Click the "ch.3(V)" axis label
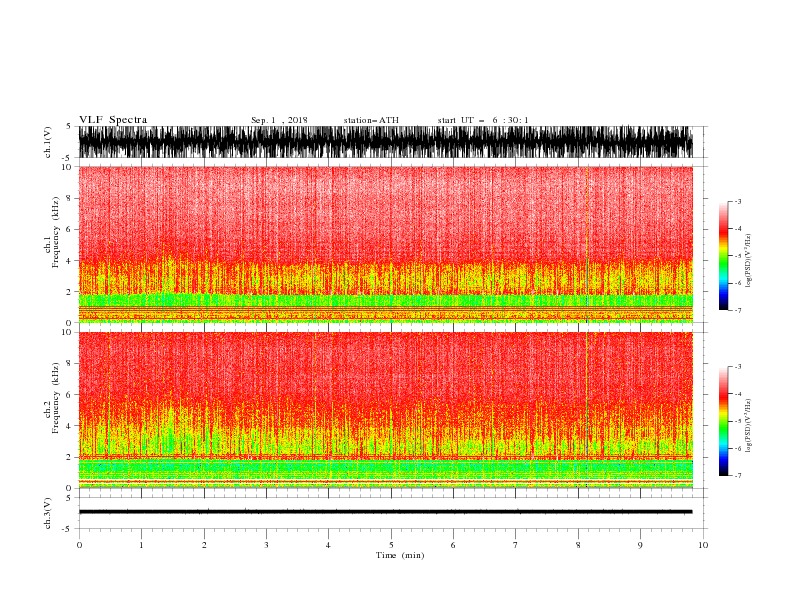This screenshot has height=612, width=792. 48,513
